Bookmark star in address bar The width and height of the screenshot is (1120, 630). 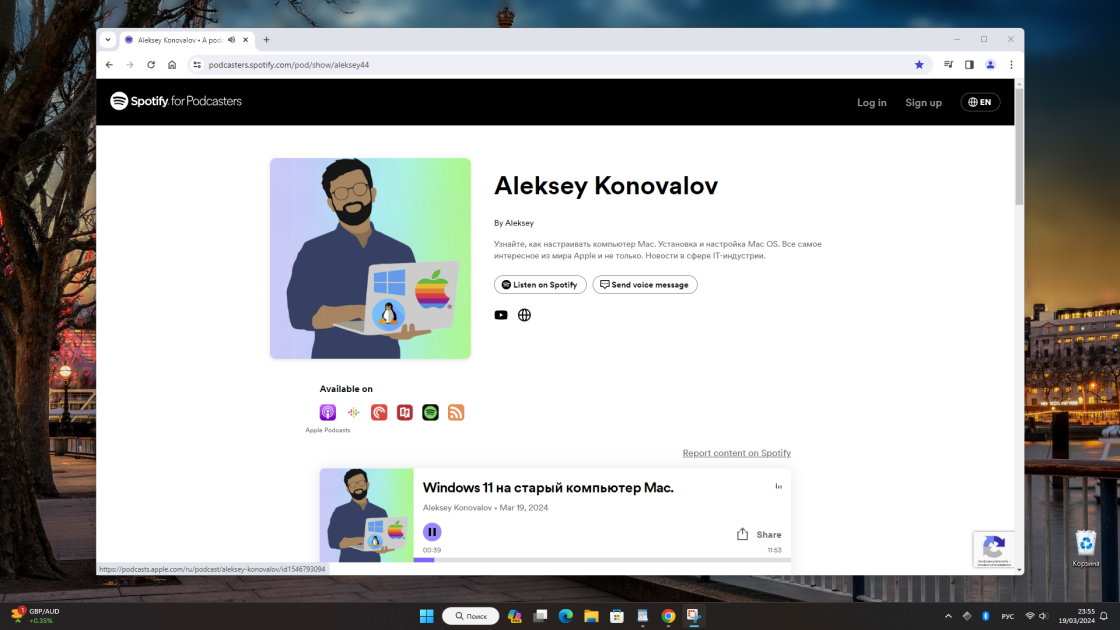919,65
